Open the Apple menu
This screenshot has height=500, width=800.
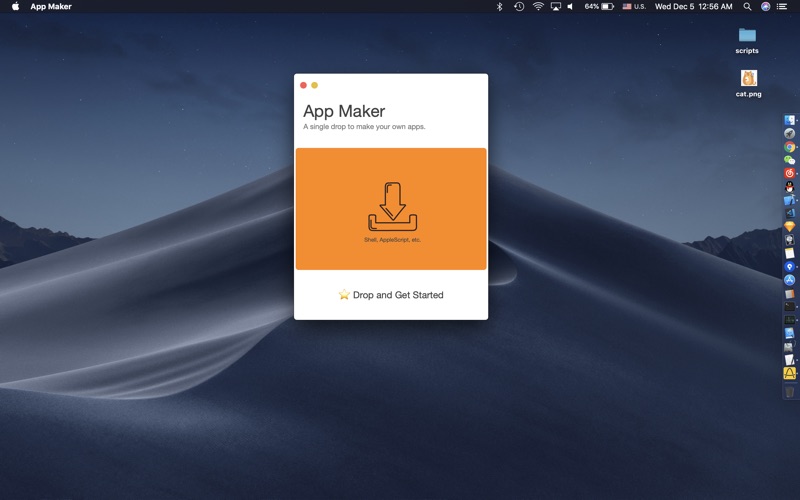[15, 7]
